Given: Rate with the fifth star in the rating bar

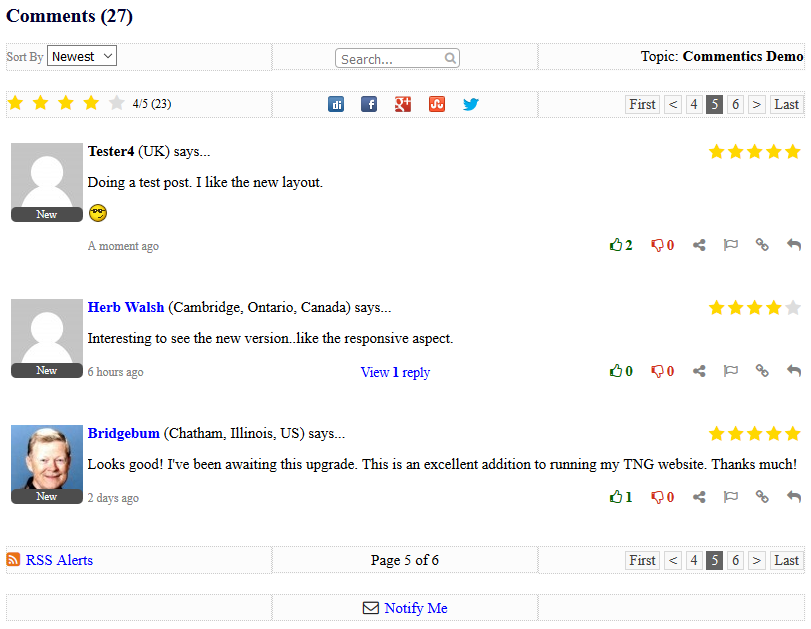Looking at the screenshot, I should (x=117, y=103).
